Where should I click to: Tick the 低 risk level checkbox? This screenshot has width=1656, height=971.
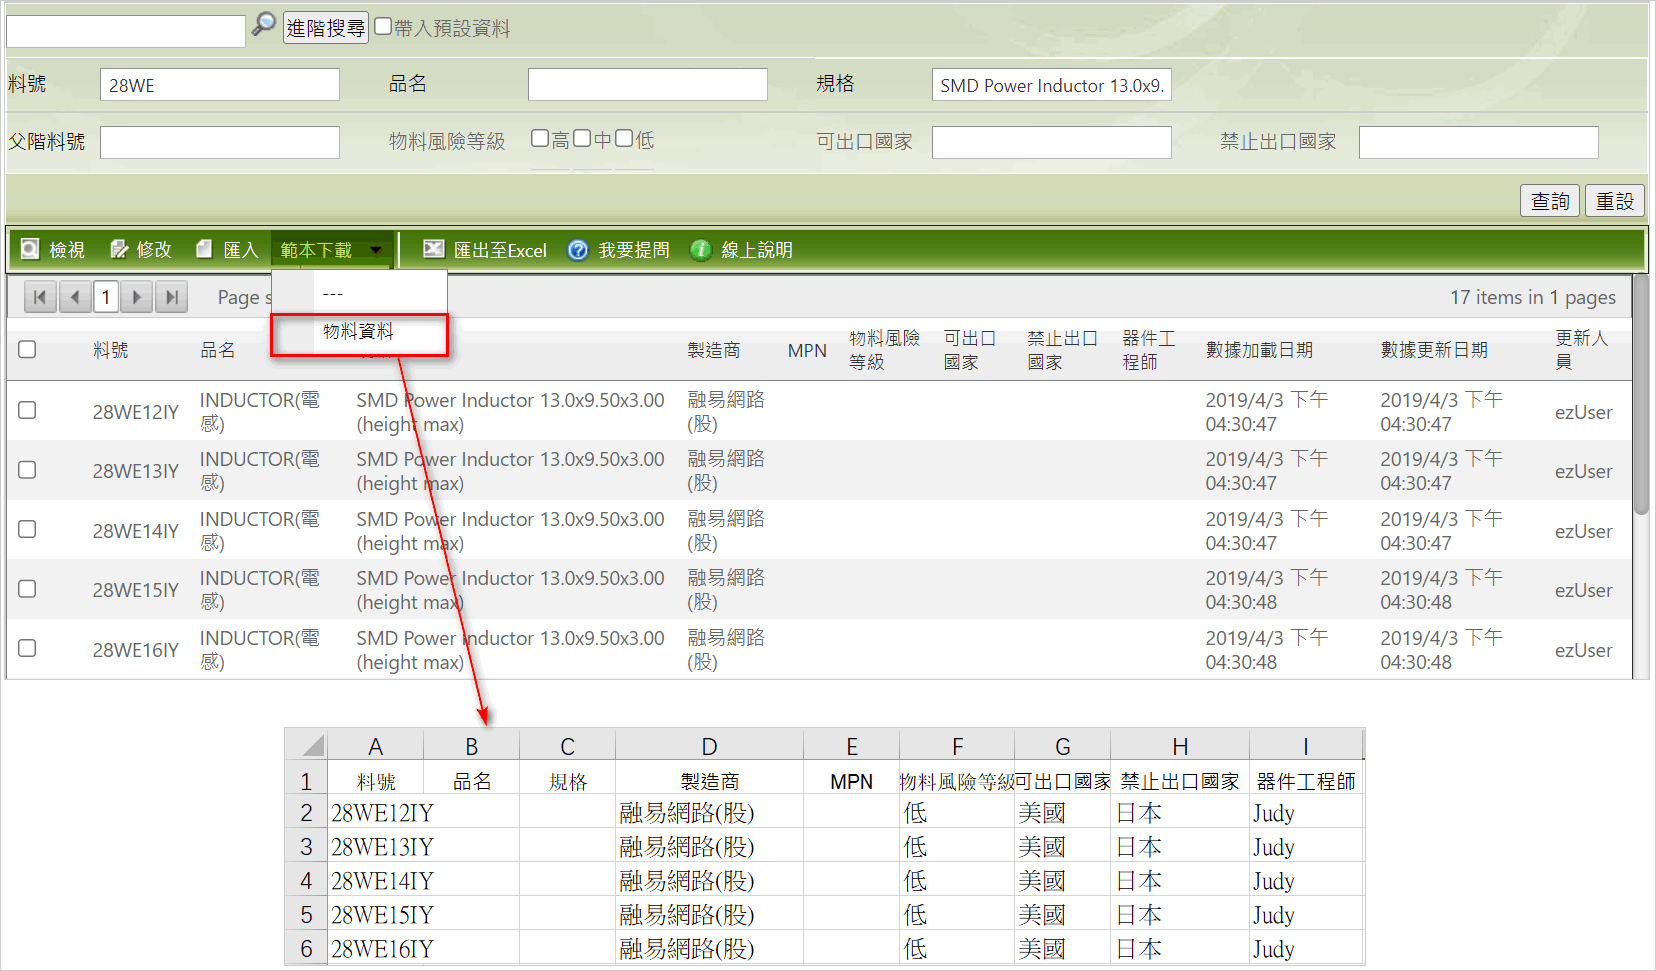coord(624,139)
